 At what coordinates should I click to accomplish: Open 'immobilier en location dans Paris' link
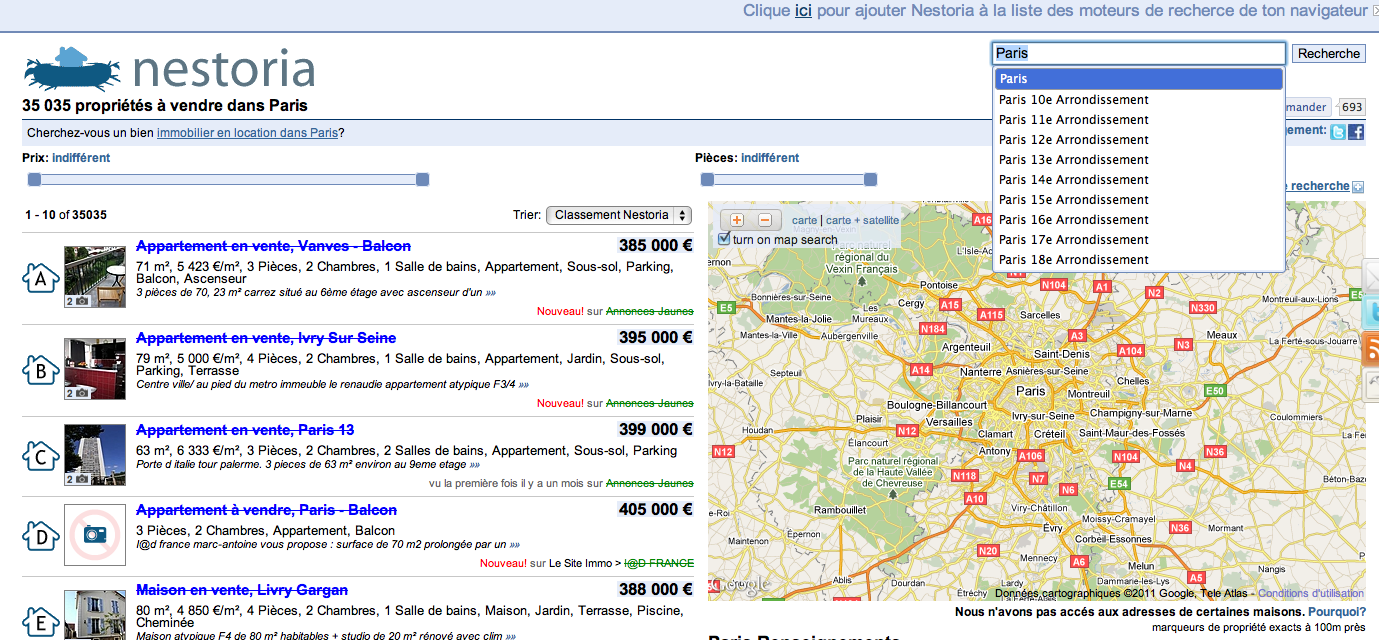[247, 133]
